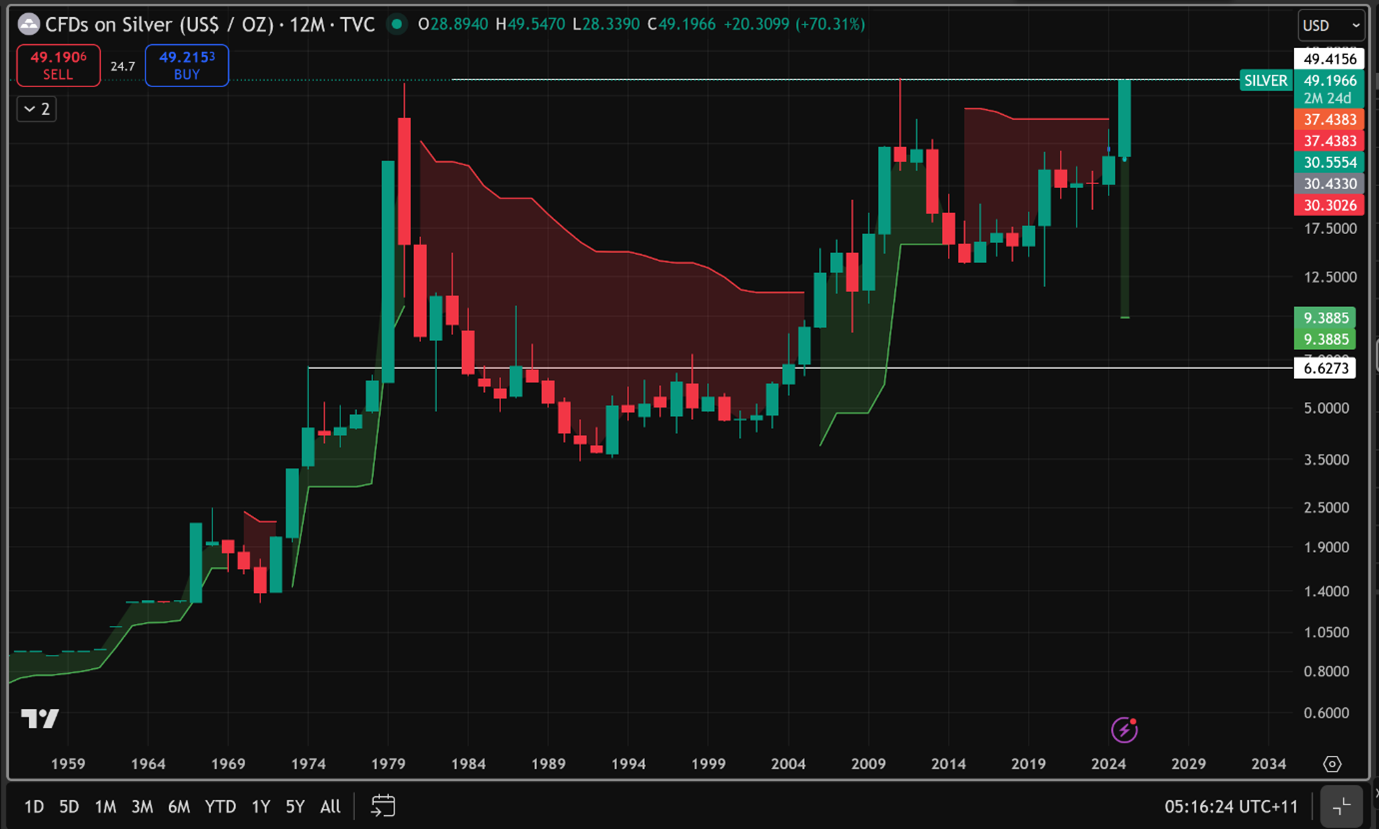1379x829 pixels.
Task: Expand the collapsed indicators legend
Action: pos(36,109)
